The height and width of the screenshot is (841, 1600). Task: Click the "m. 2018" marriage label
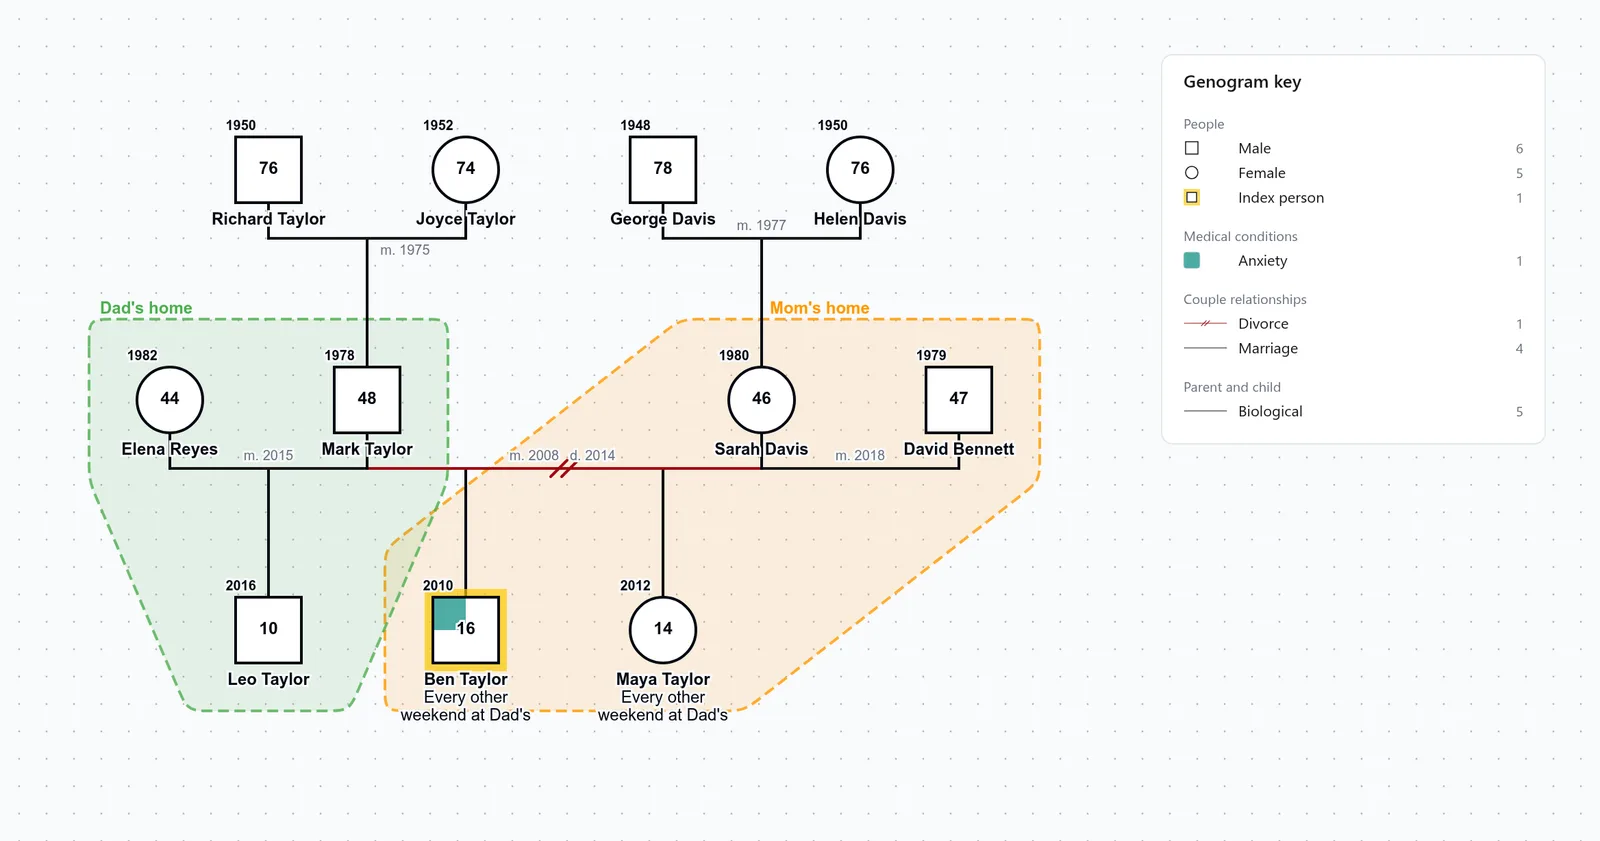[860, 455]
